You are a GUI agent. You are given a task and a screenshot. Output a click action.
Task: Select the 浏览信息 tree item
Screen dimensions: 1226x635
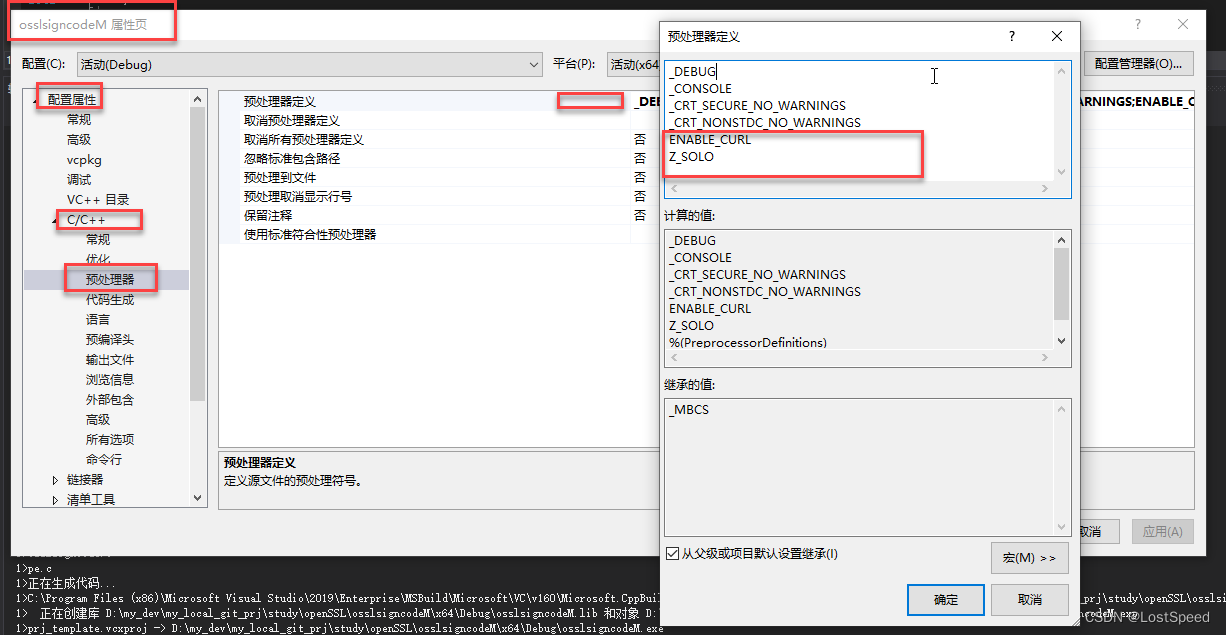(x=110, y=380)
